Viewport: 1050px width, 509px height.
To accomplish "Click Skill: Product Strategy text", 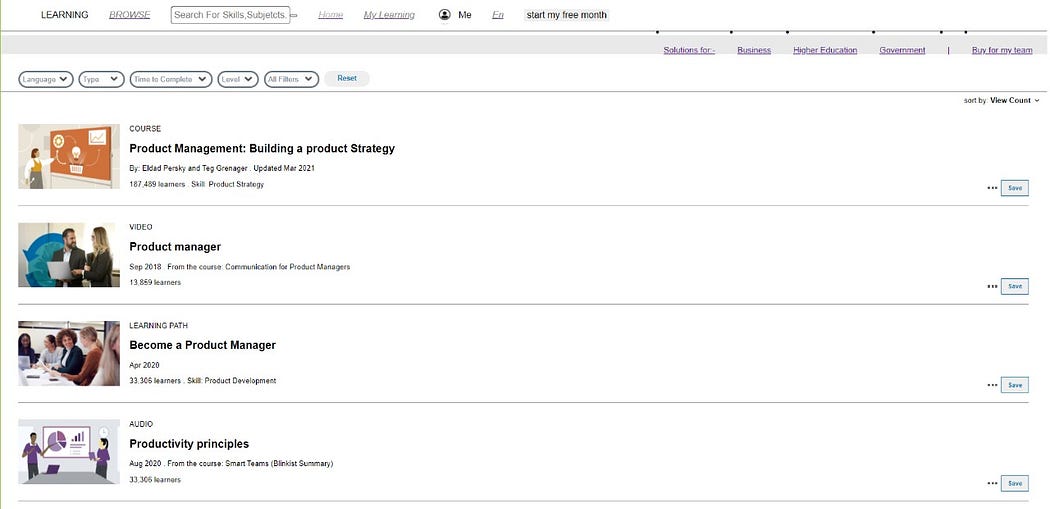I will [228, 184].
